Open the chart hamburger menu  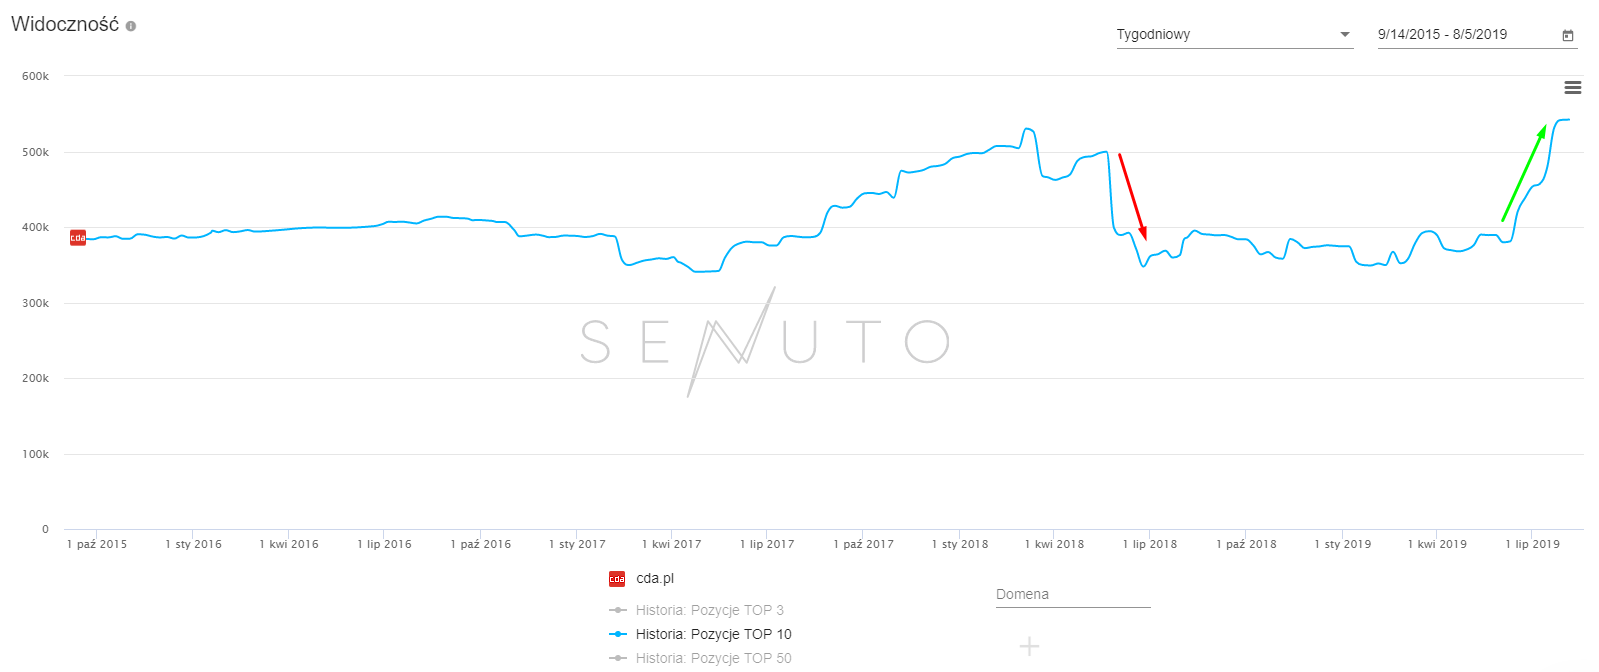tap(1572, 88)
